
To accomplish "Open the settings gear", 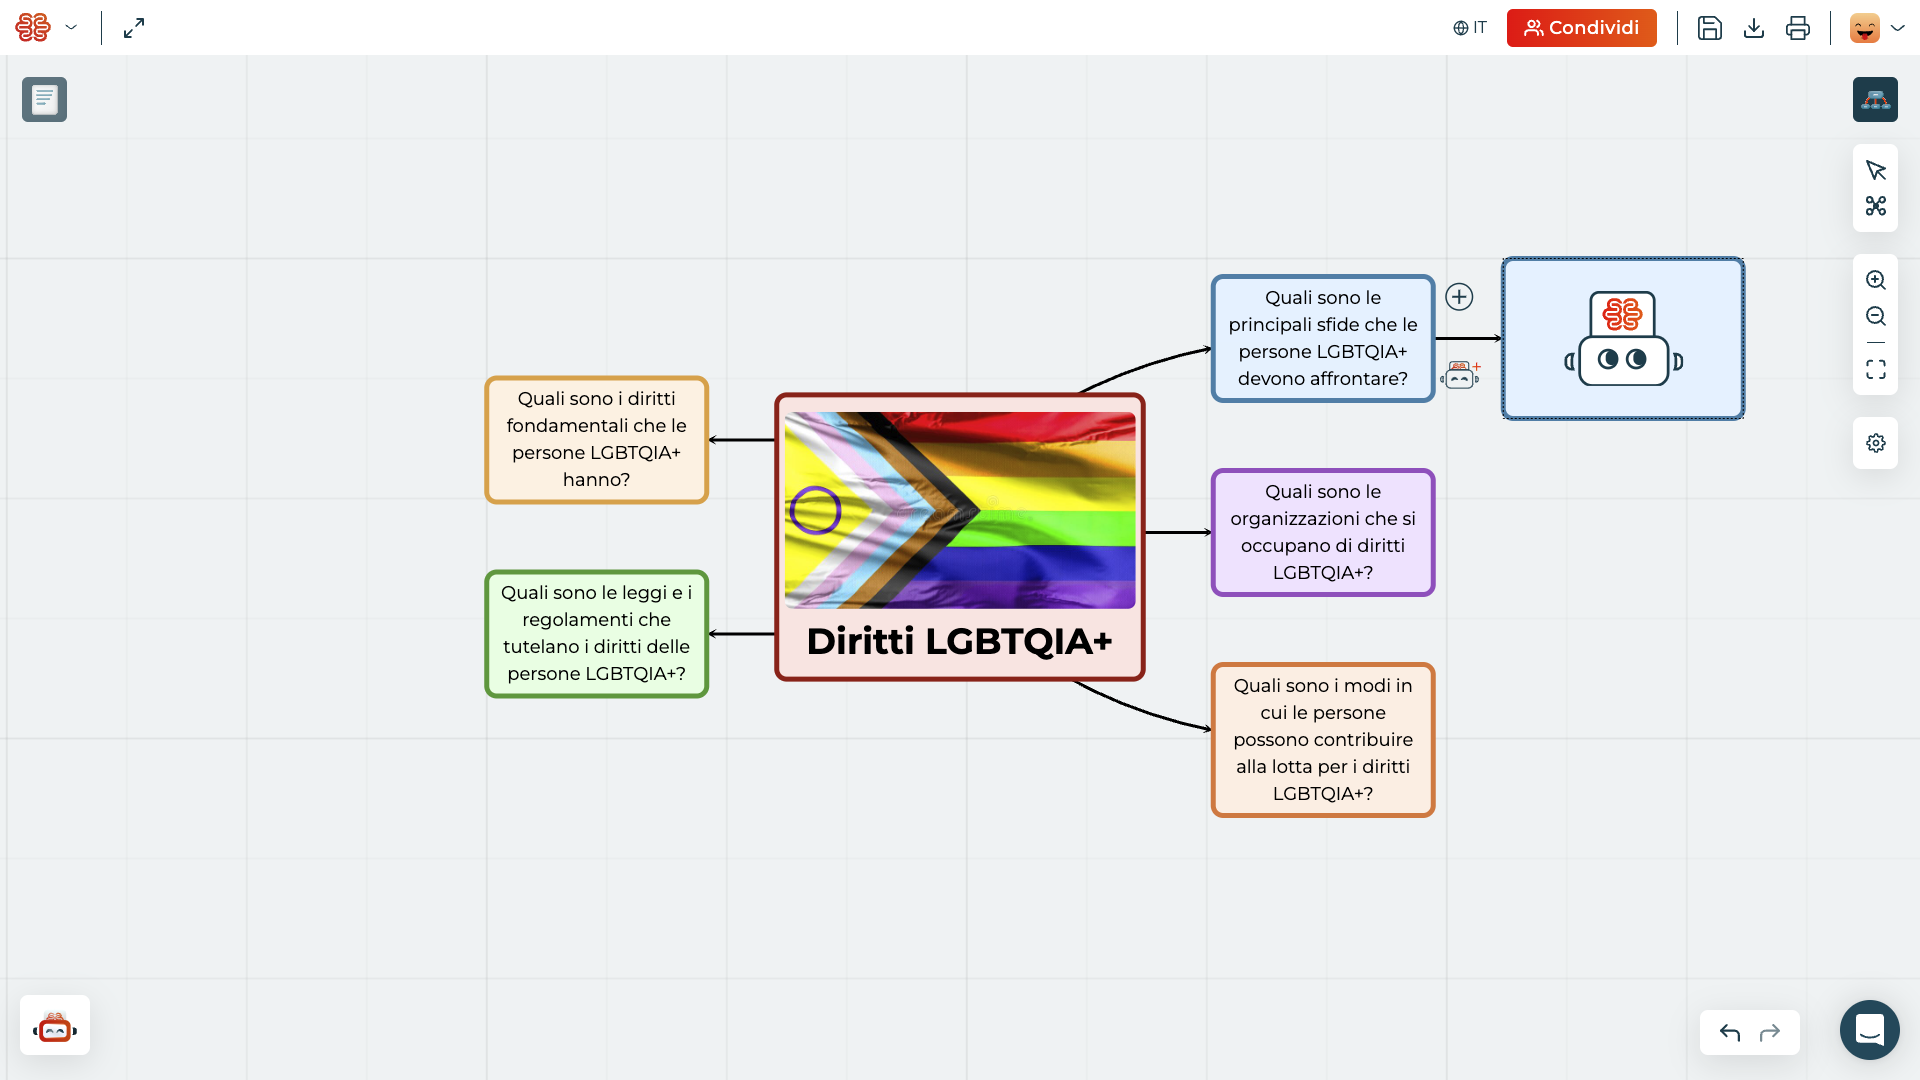I will coord(1875,443).
